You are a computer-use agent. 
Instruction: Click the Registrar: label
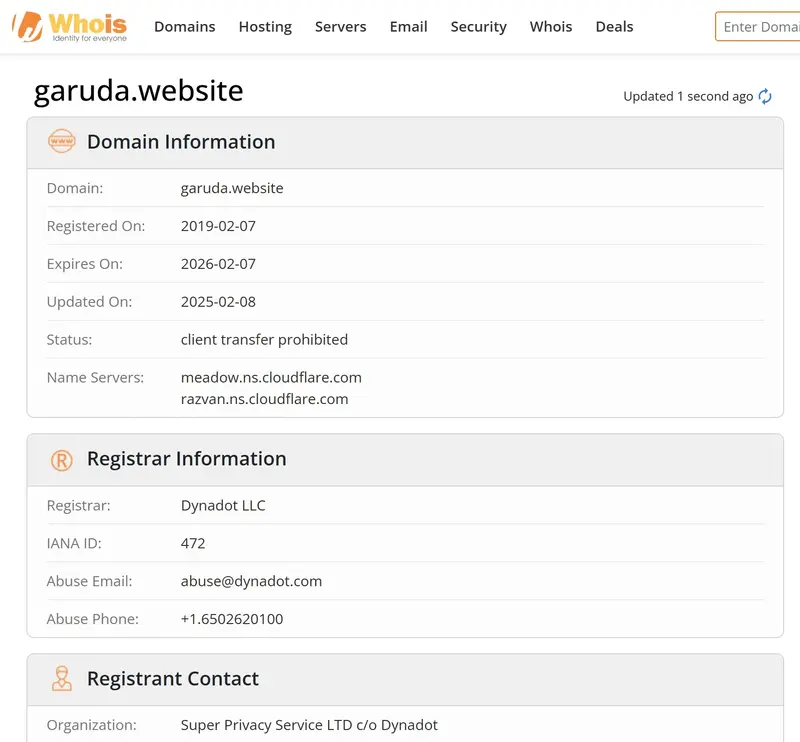79,505
